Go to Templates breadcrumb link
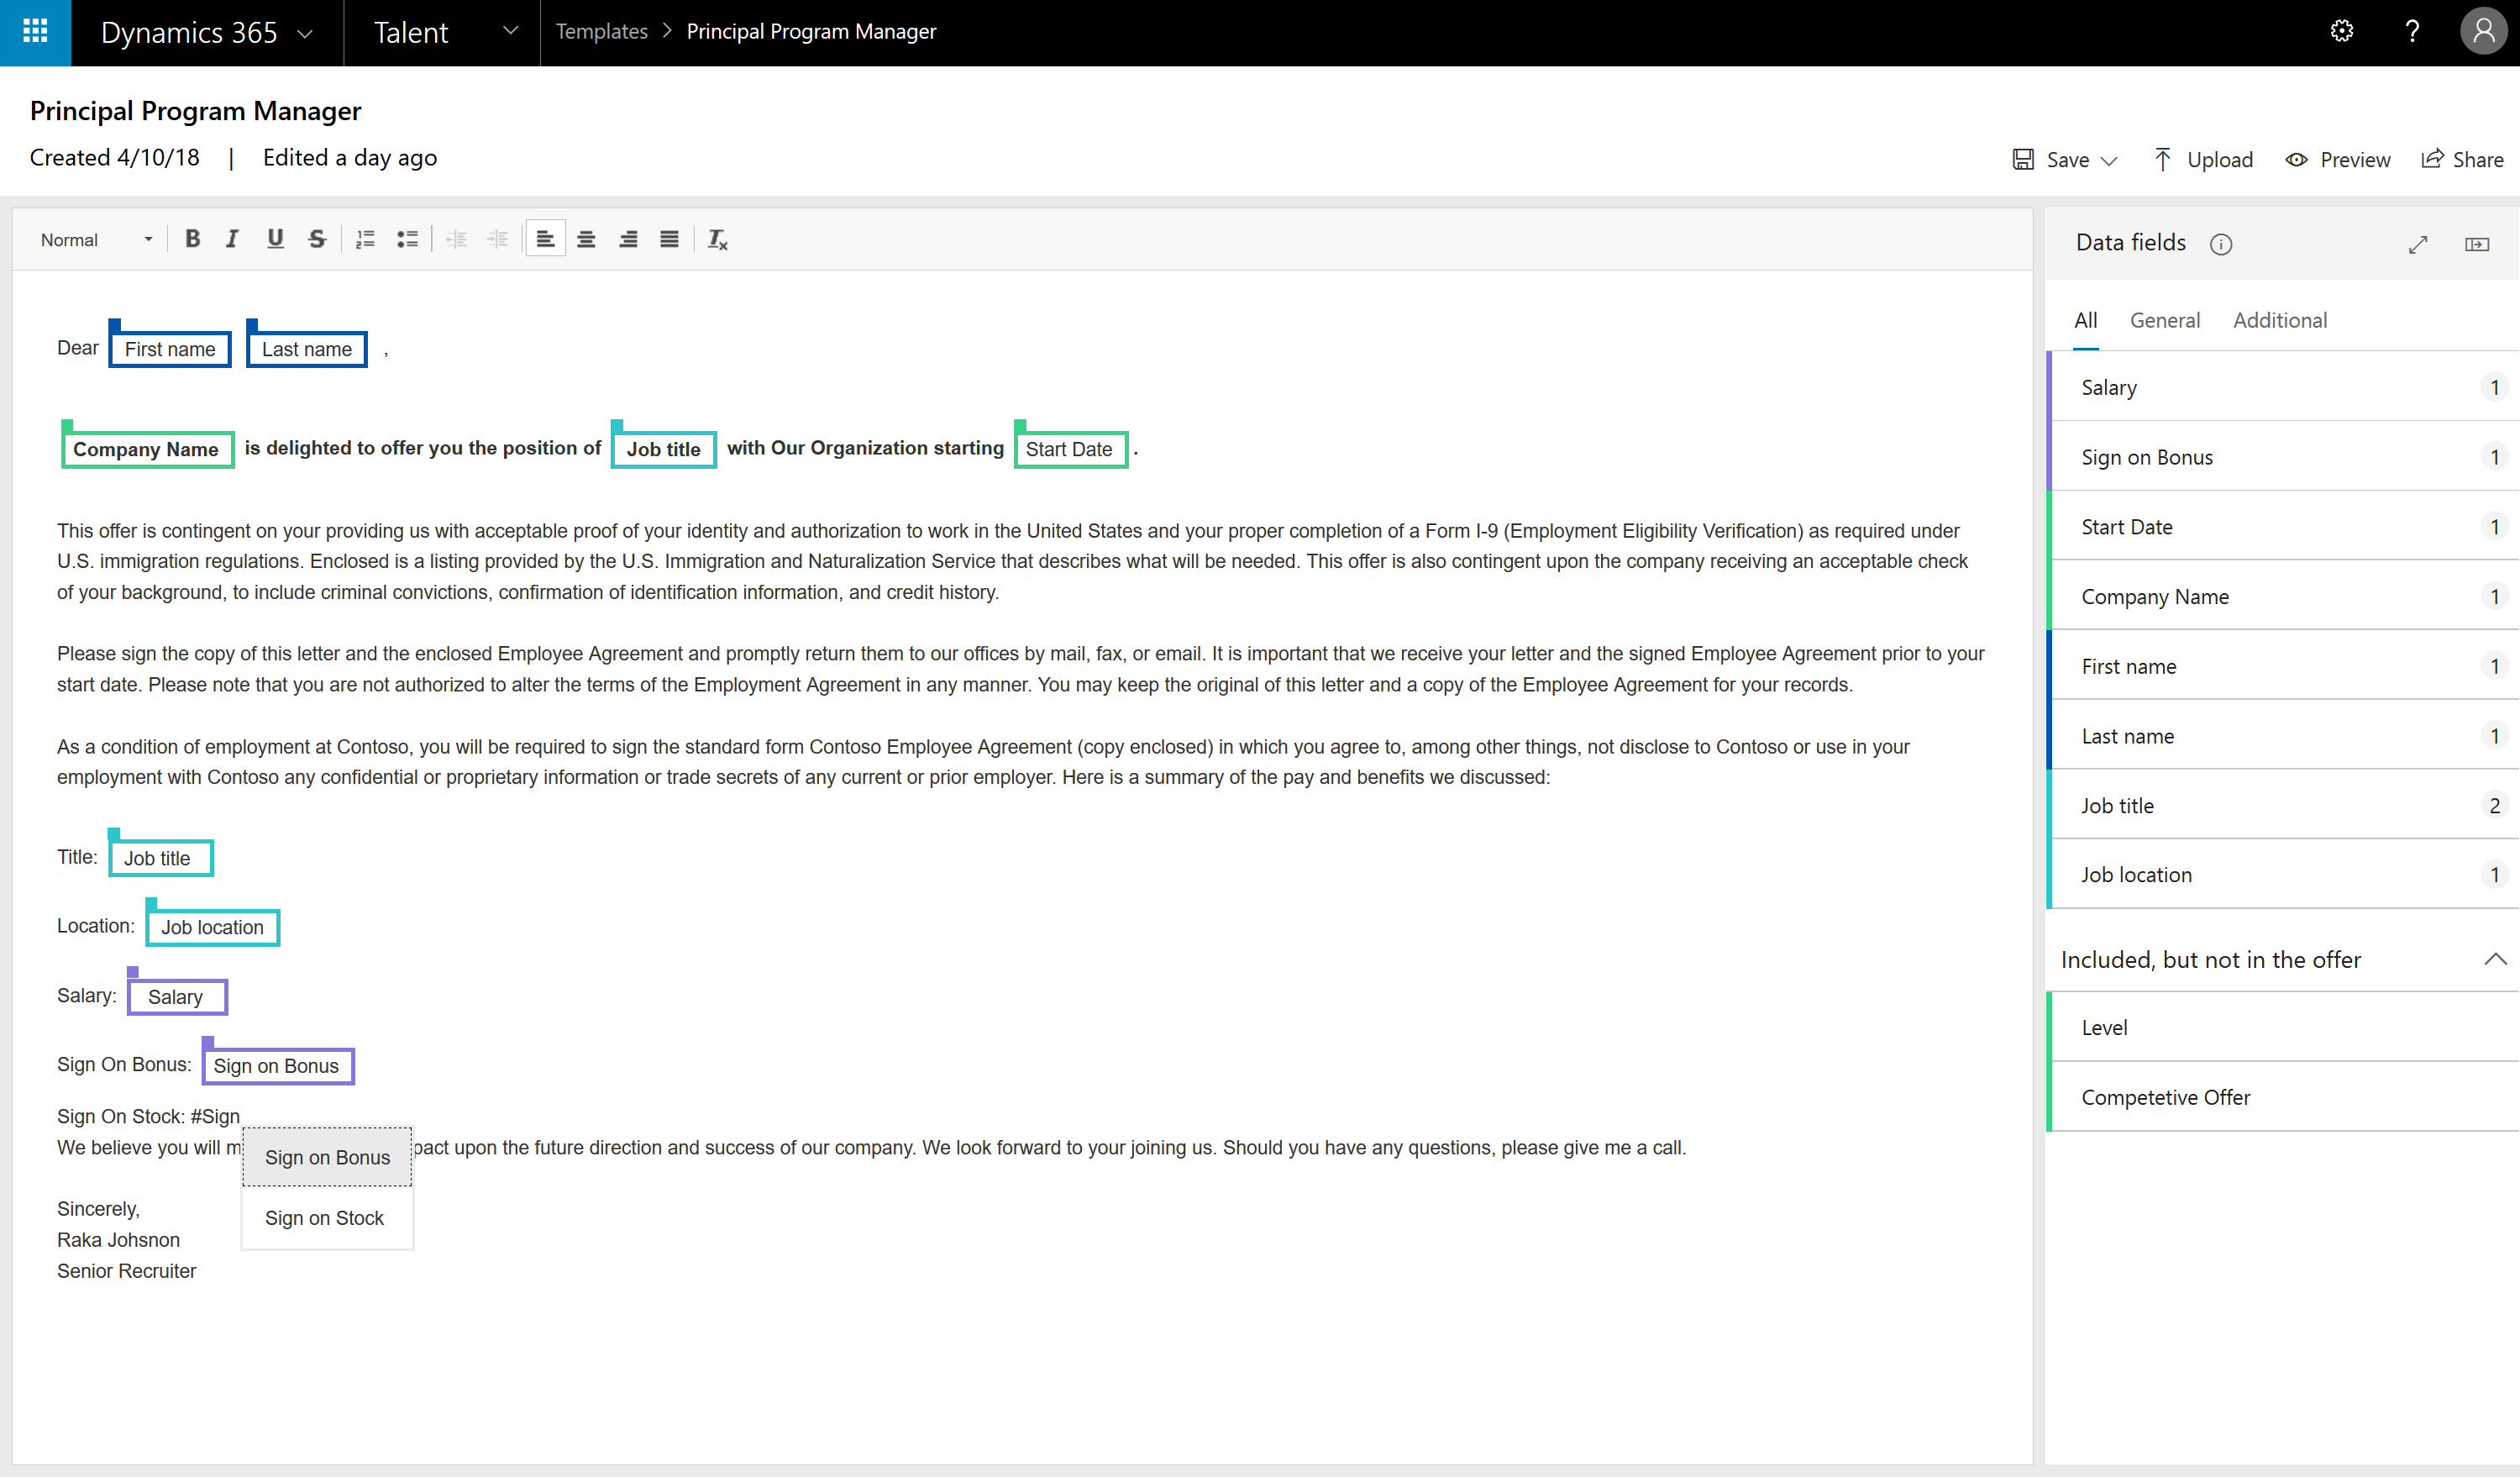The height and width of the screenshot is (1477, 2520). coord(601,32)
